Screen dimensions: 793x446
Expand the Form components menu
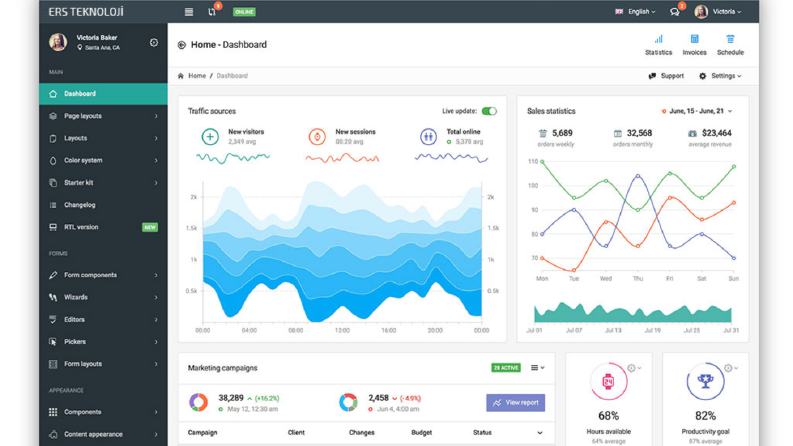(x=103, y=275)
